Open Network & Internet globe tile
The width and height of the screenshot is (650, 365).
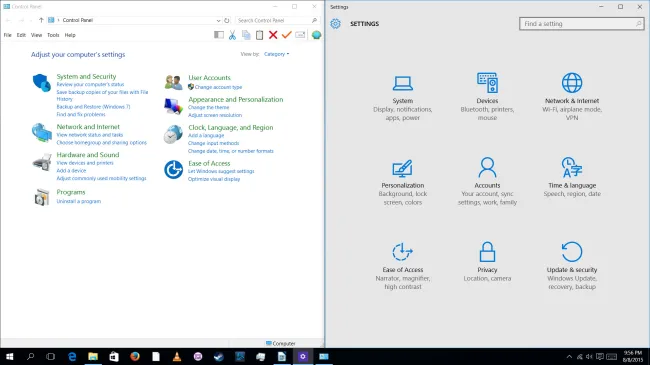572,97
